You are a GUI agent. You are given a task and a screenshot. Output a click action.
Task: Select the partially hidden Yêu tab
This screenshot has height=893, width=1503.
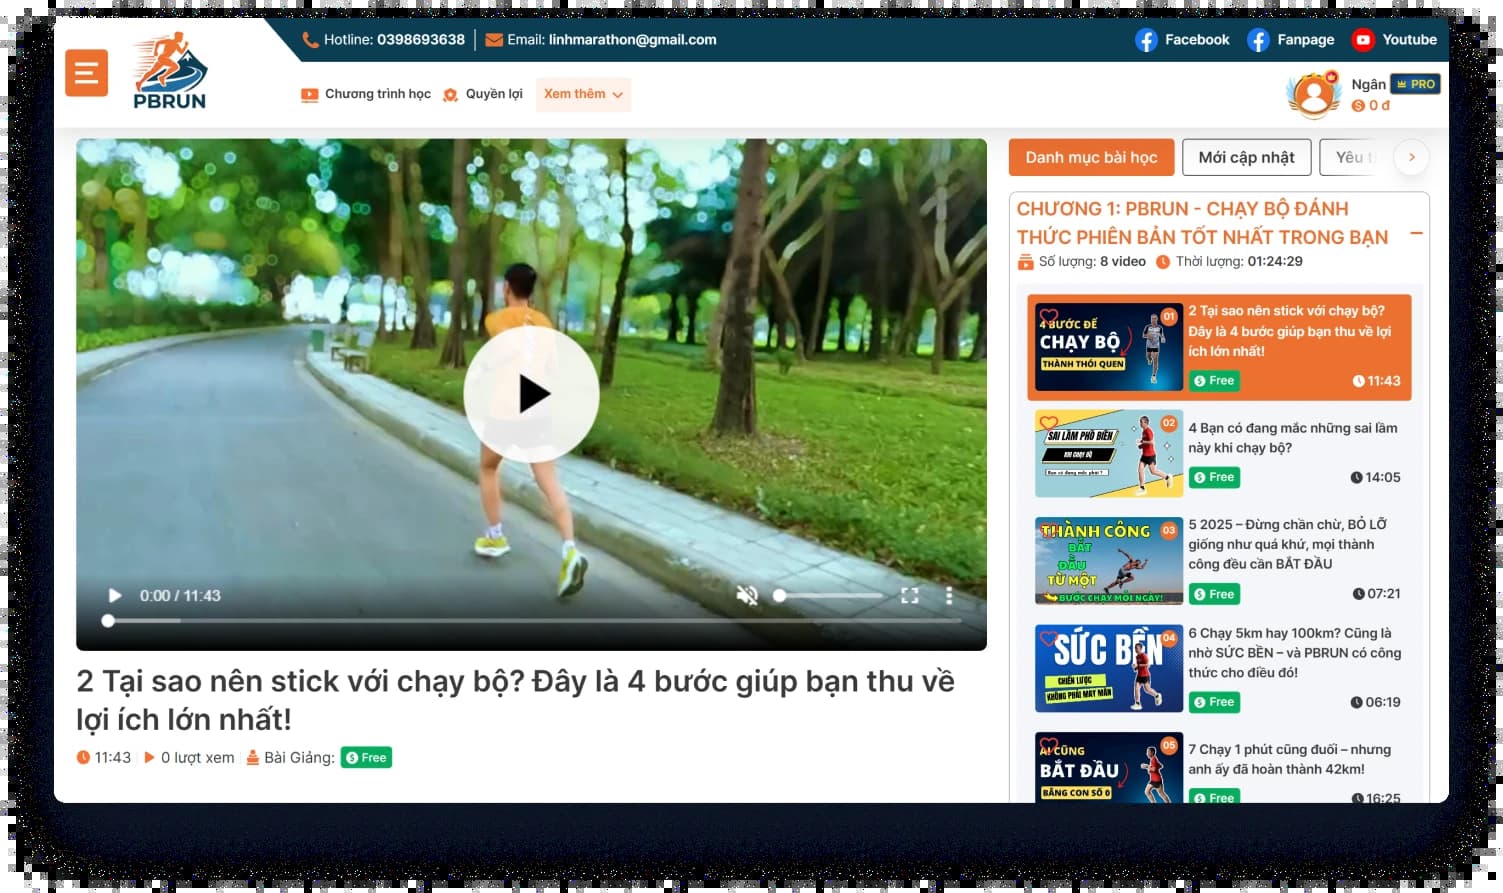1350,157
